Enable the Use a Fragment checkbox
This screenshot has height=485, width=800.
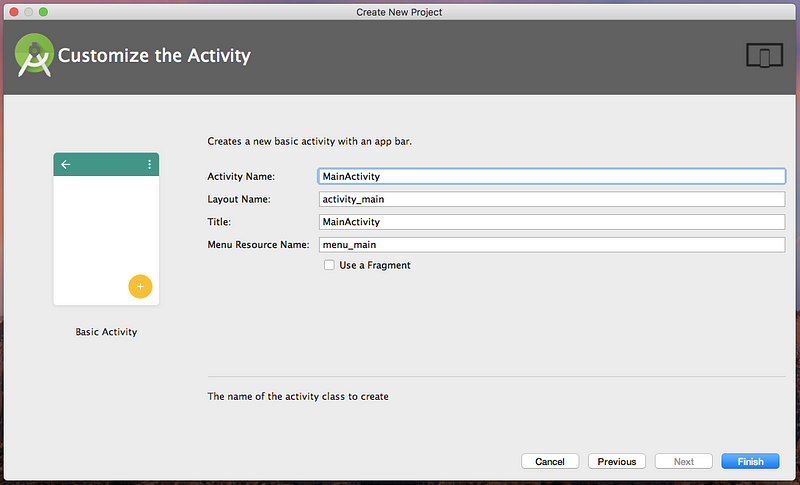coord(330,265)
